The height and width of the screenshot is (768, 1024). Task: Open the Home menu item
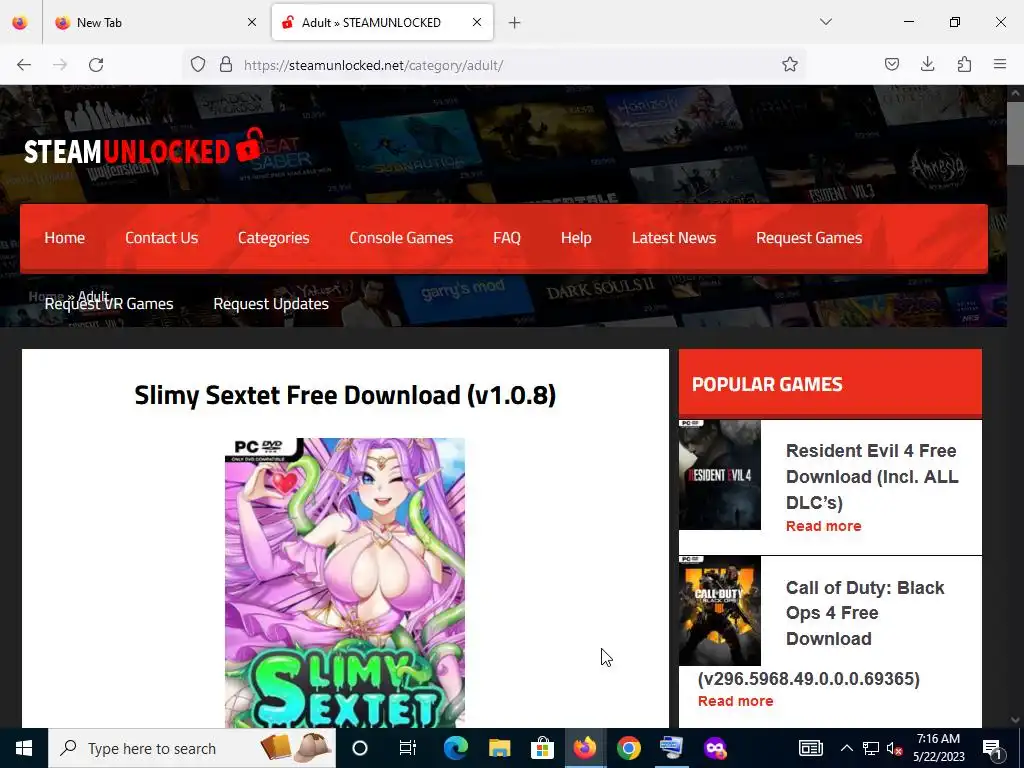[x=65, y=238]
